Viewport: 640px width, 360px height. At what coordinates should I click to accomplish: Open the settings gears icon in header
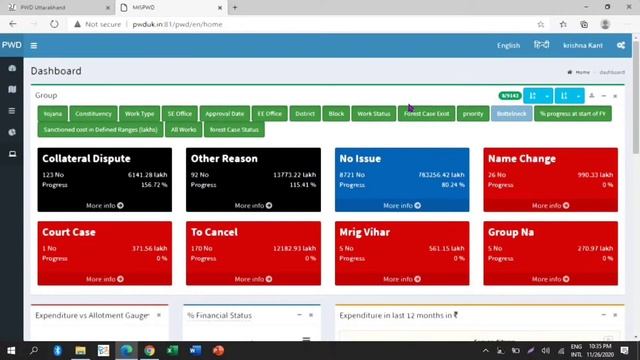[x=621, y=45]
